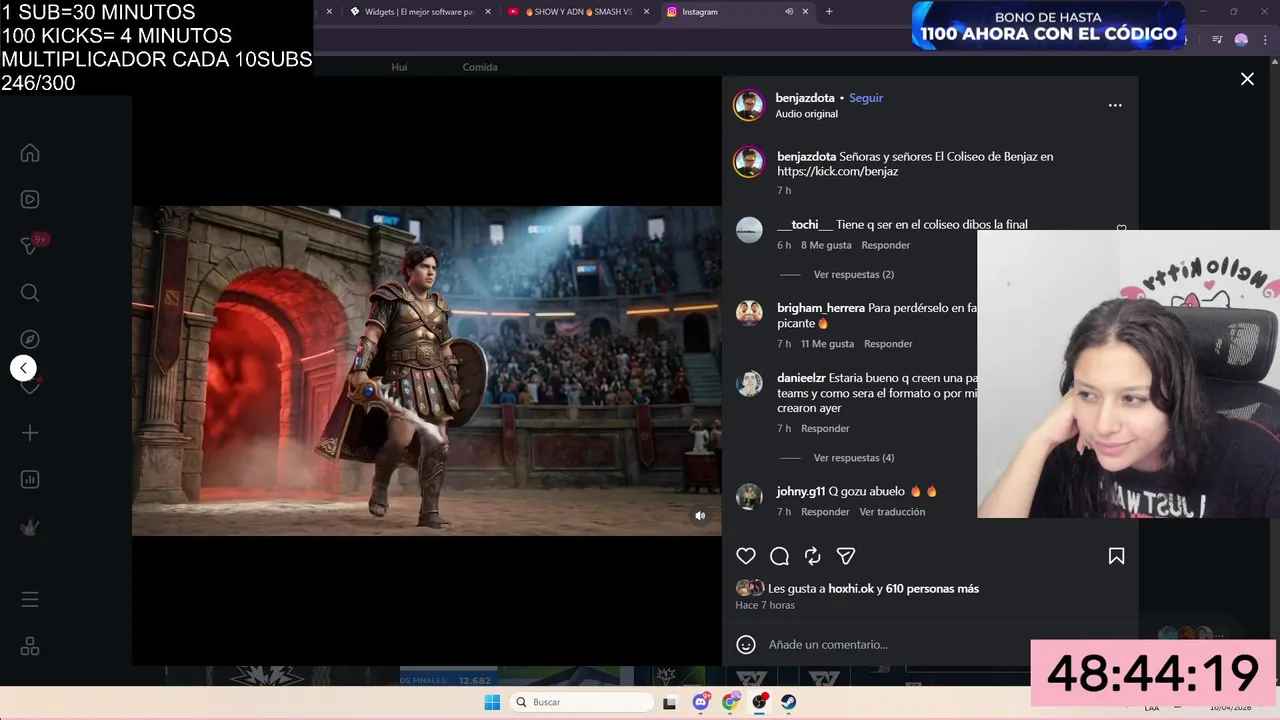Save the post with the bookmark icon

tap(1116, 556)
